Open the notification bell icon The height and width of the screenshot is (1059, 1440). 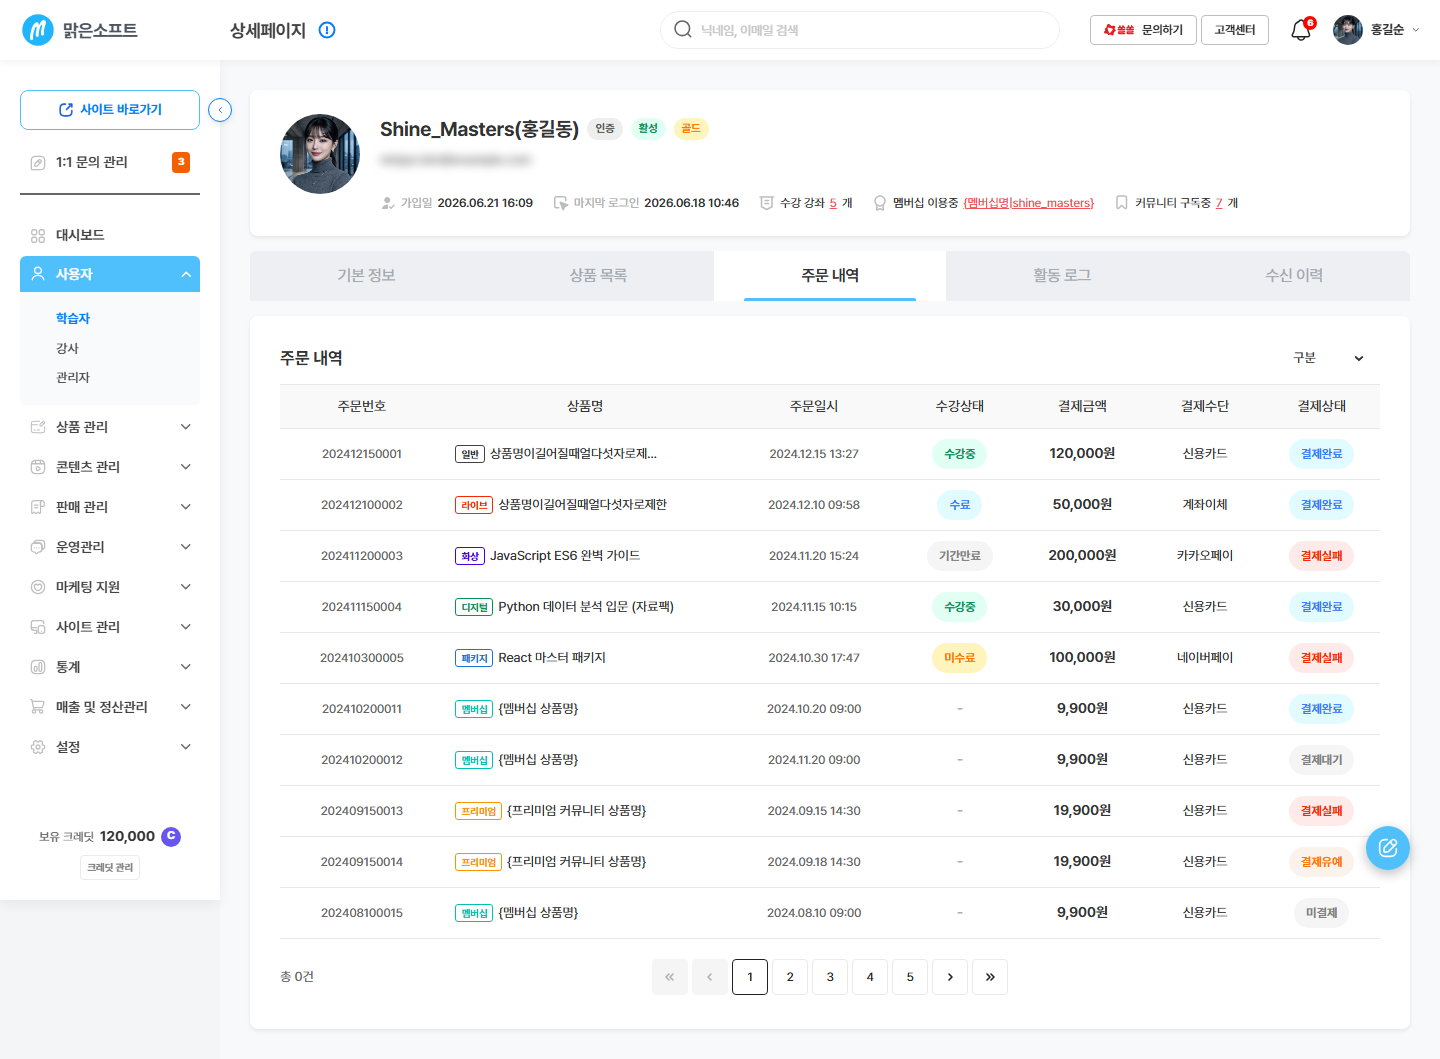pyautogui.click(x=1301, y=30)
